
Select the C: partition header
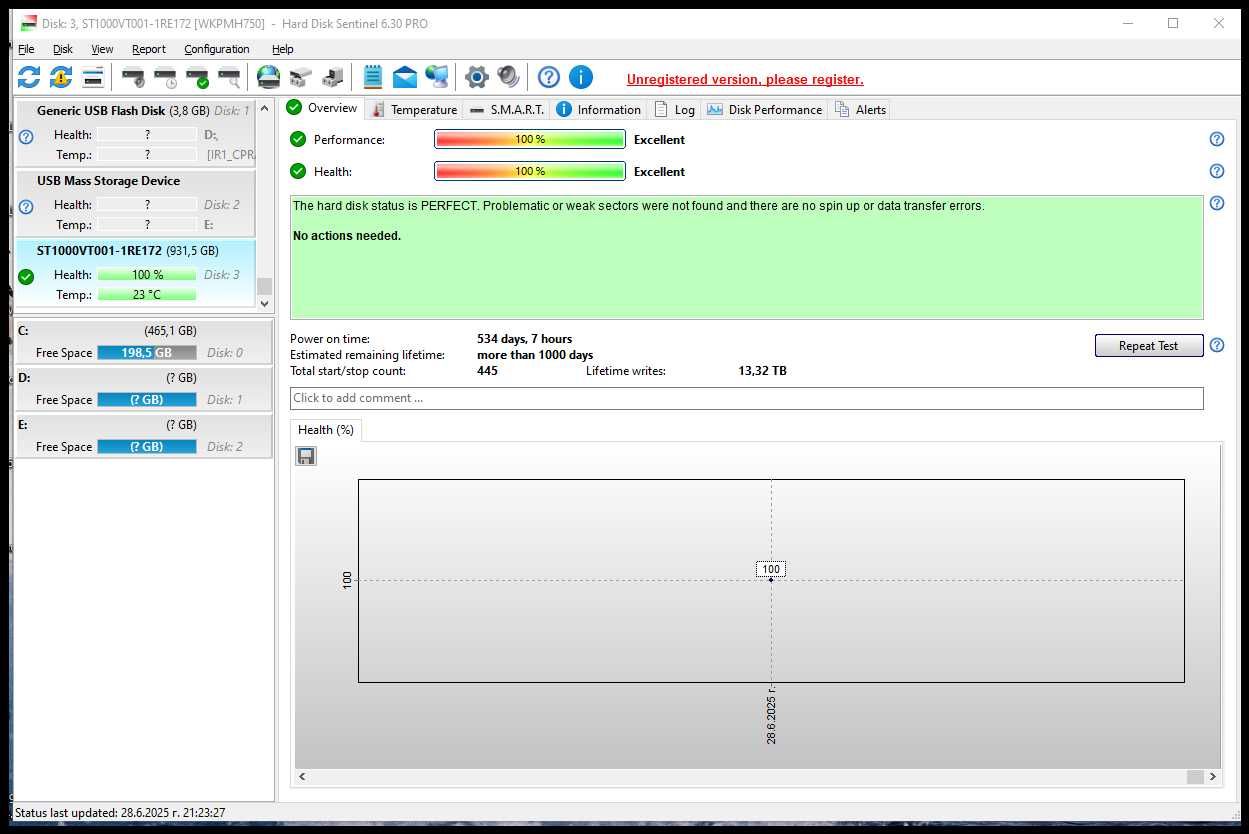tap(143, 330)
